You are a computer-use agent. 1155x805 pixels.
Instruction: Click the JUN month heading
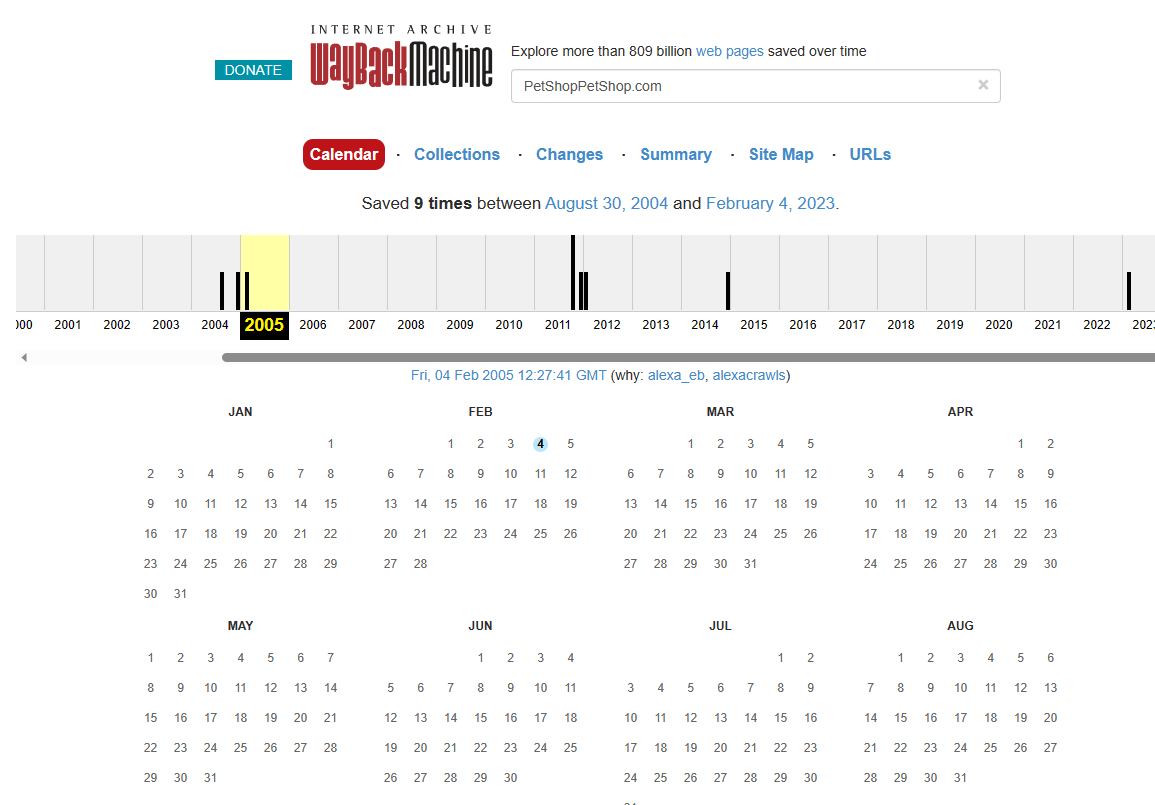[x=480, y=626]
